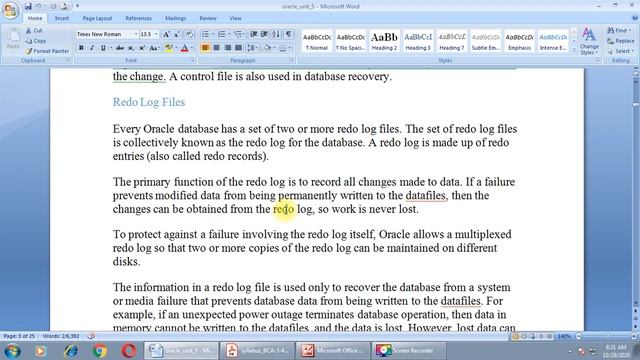Image resolution: width=640 pixels, height=360 pixels.
Task: Grow font size with A-up icon
Action: (167, 35)
